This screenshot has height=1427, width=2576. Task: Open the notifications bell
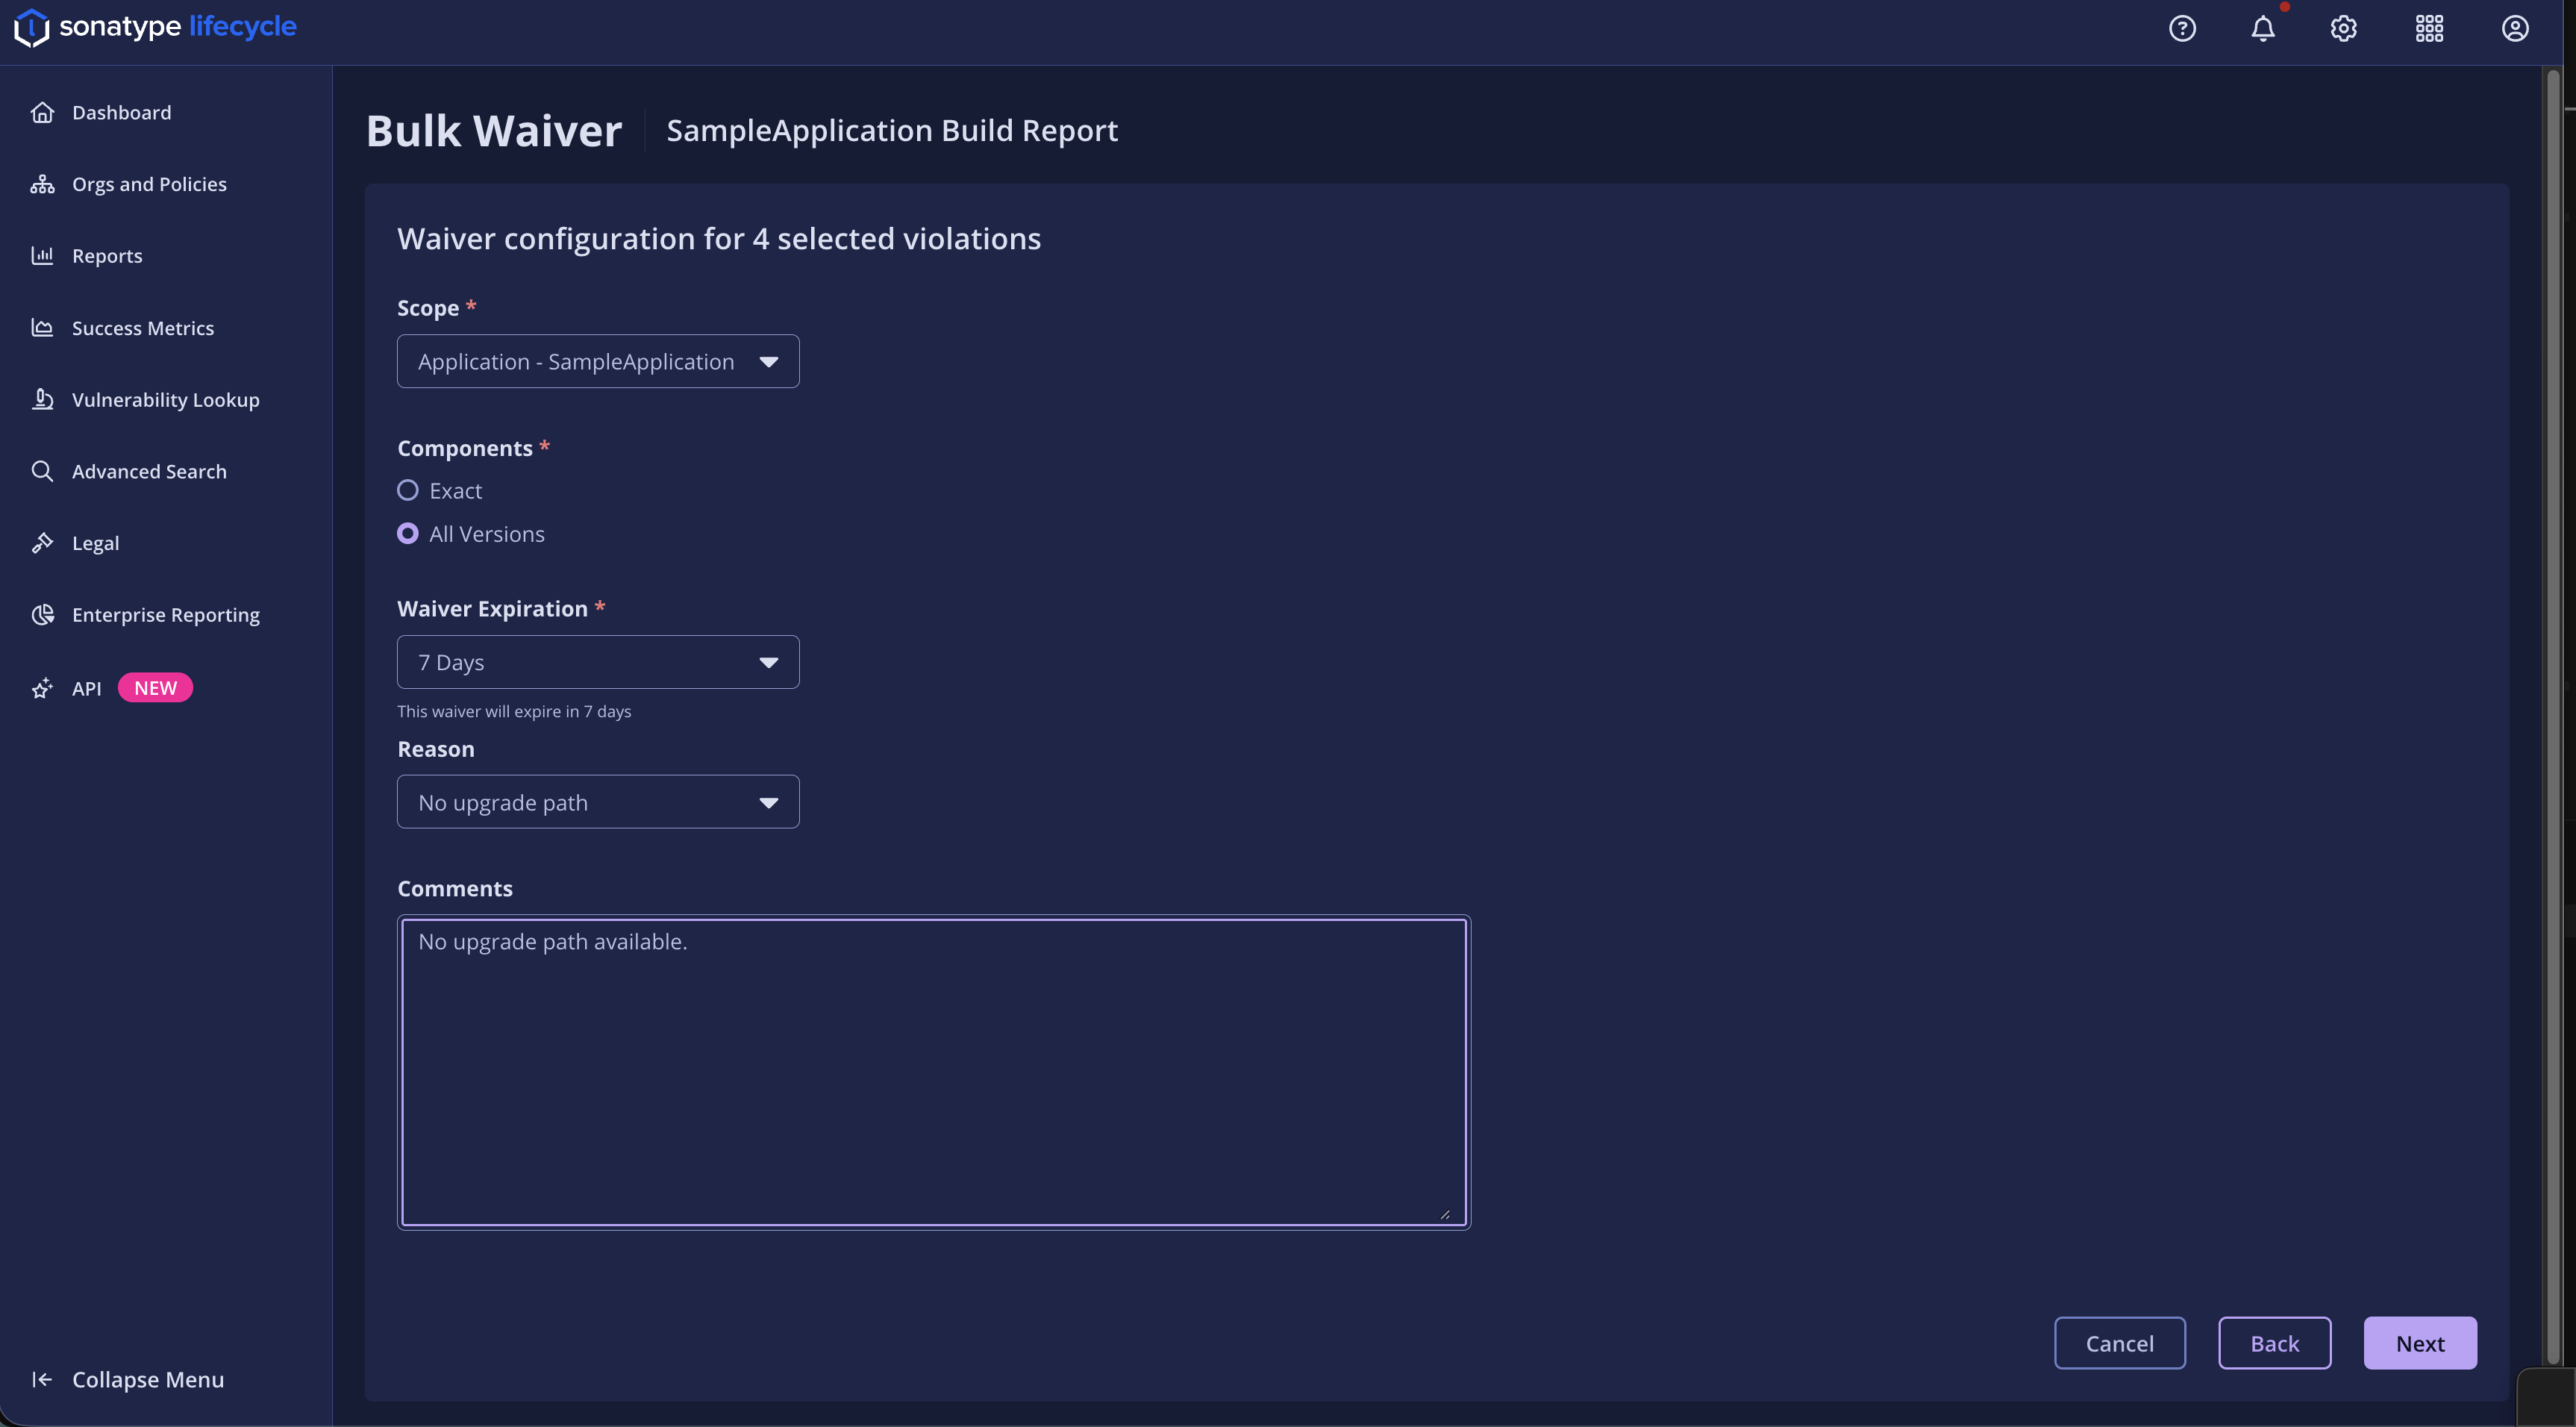tap(2263, 28)
